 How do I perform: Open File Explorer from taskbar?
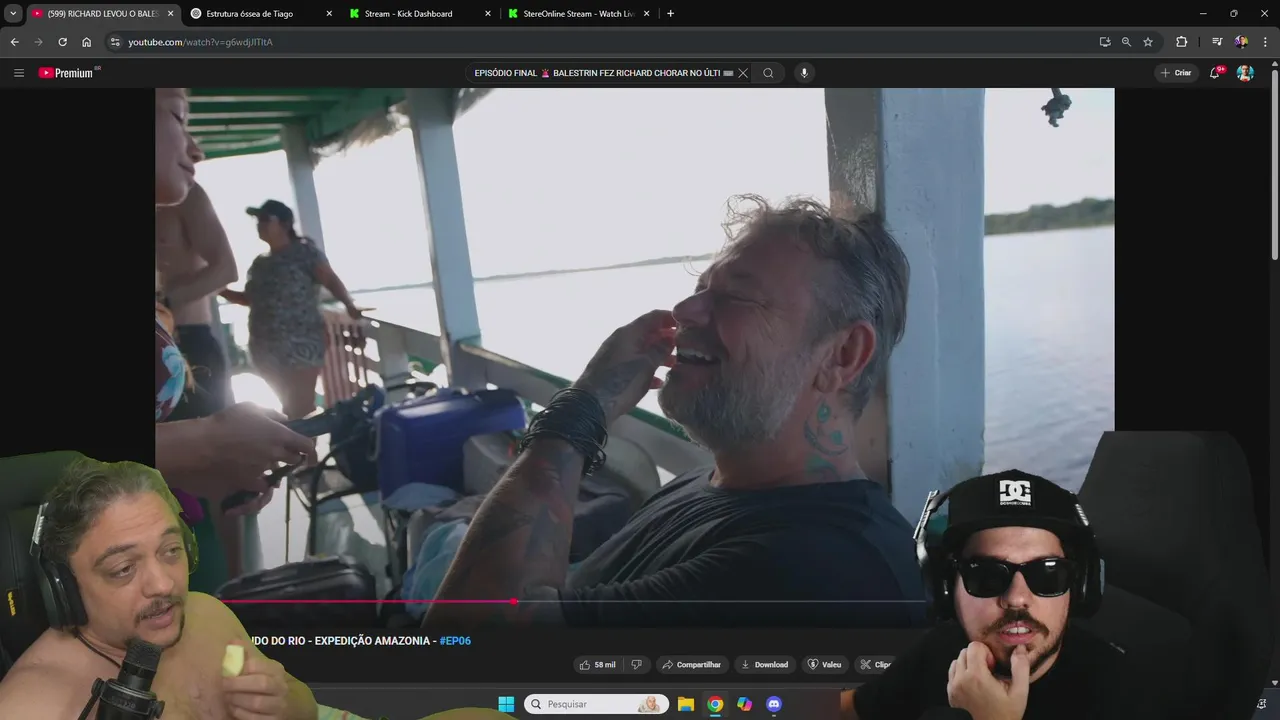pyautogui.click(x=686, y=704)
